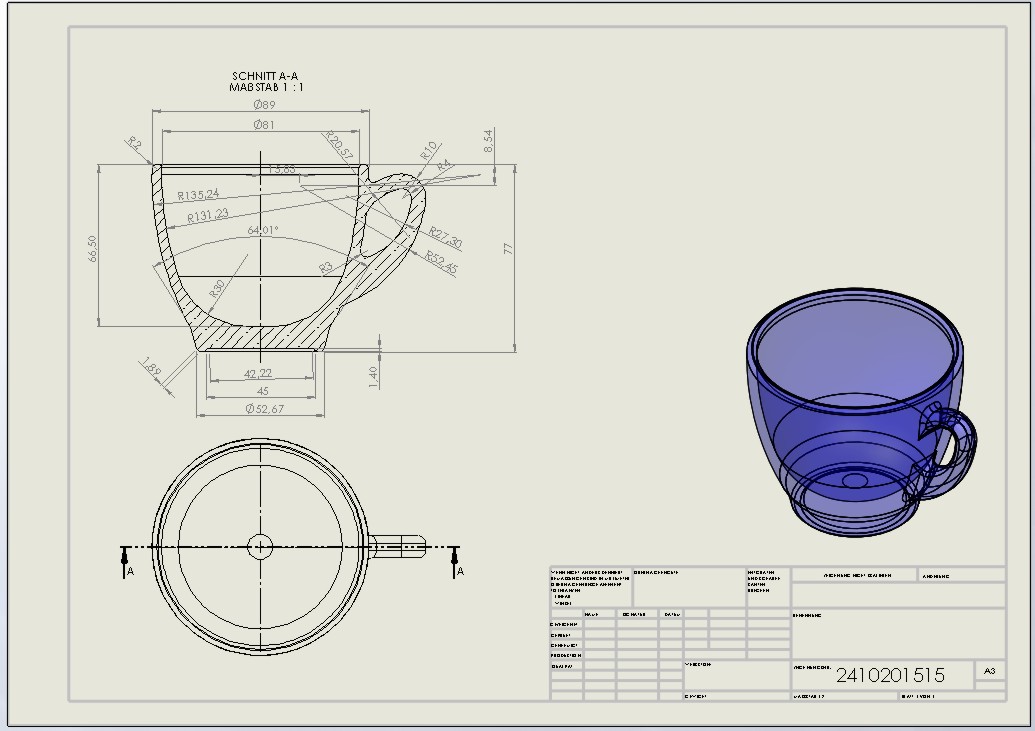Select the R30 bottom radius dimension
This screenshot has height=731, width=1035.
[217, 289]
